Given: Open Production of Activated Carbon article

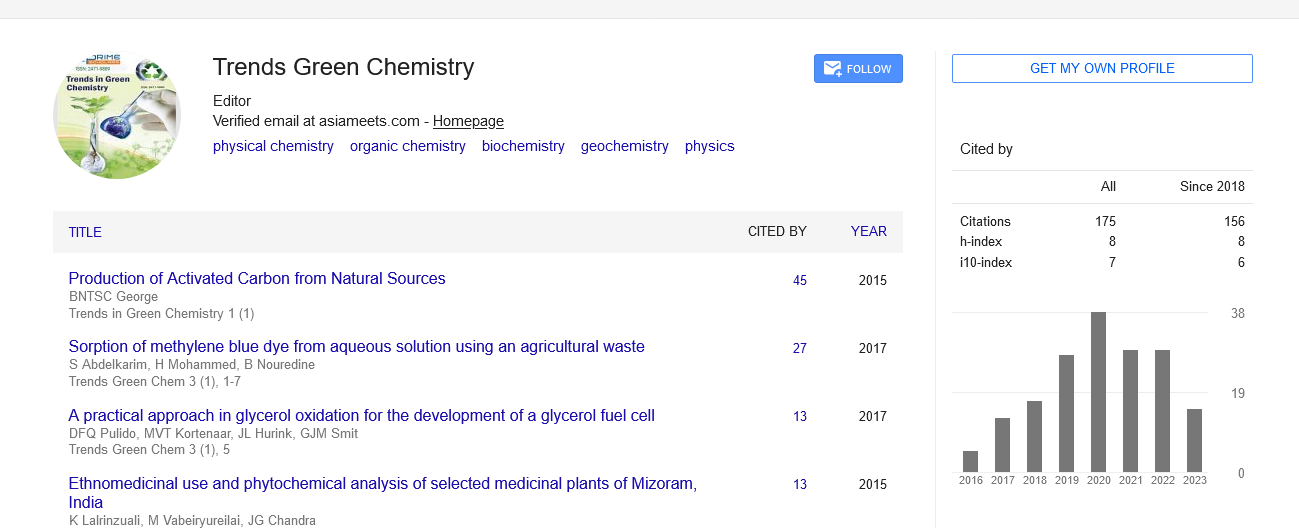Looking at the screenshot, I should [257, 279].
